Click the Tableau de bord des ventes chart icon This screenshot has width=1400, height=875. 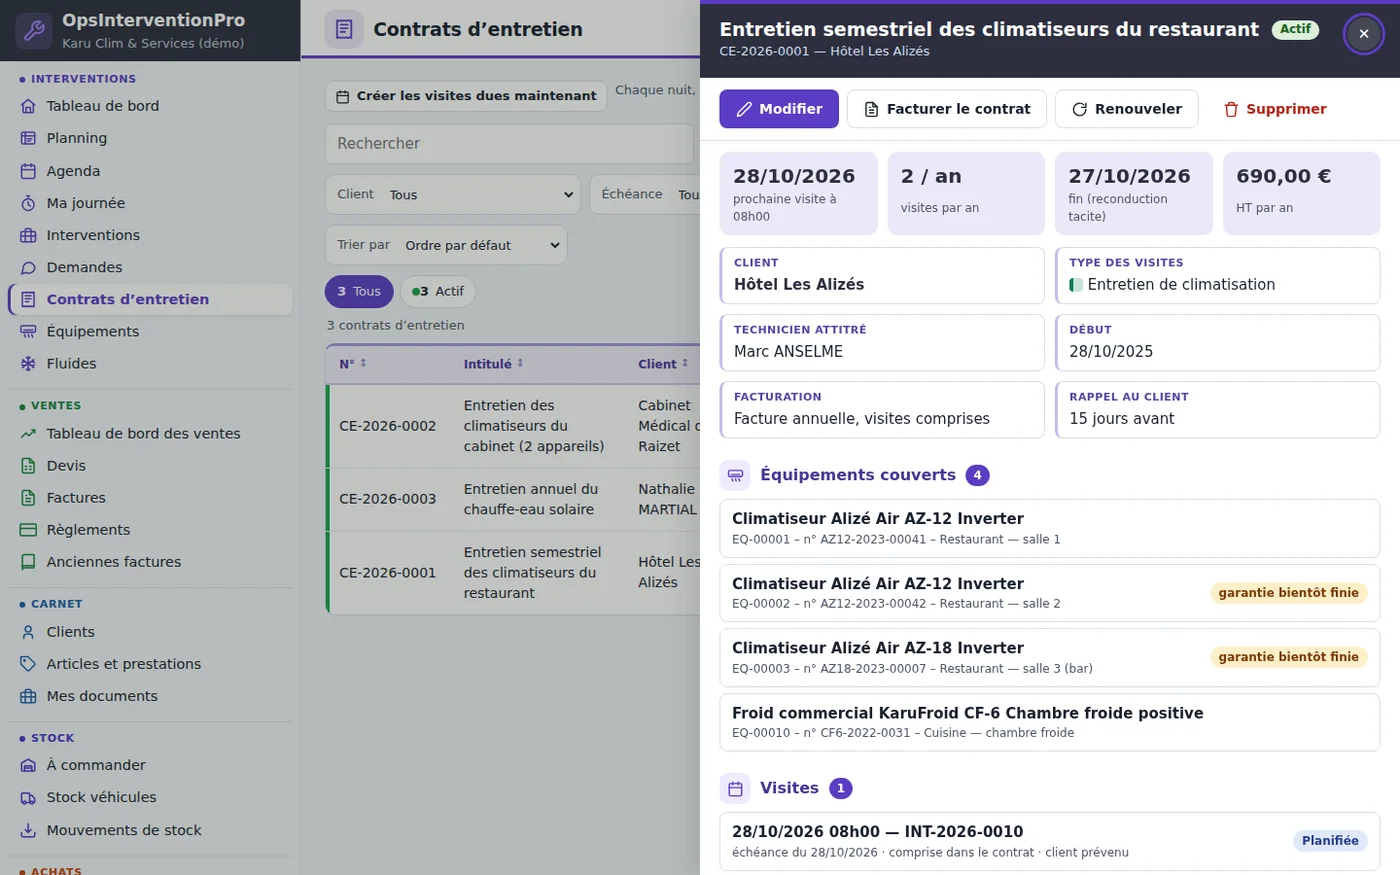pyautogui.click(x=28, y=433)
